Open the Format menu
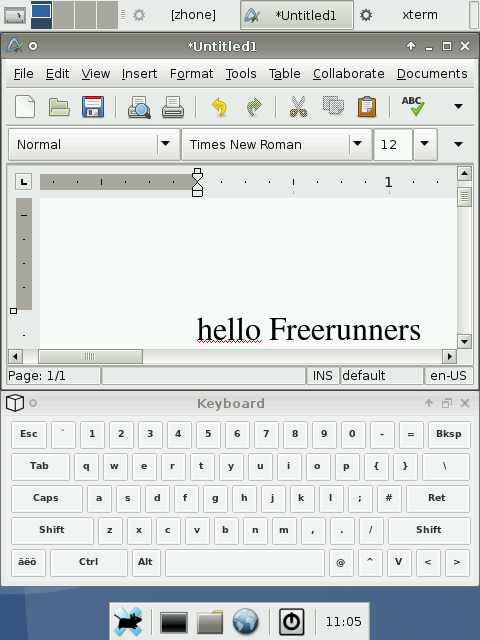This screenshot has width=480, height=640. click(x=191, y=73)
